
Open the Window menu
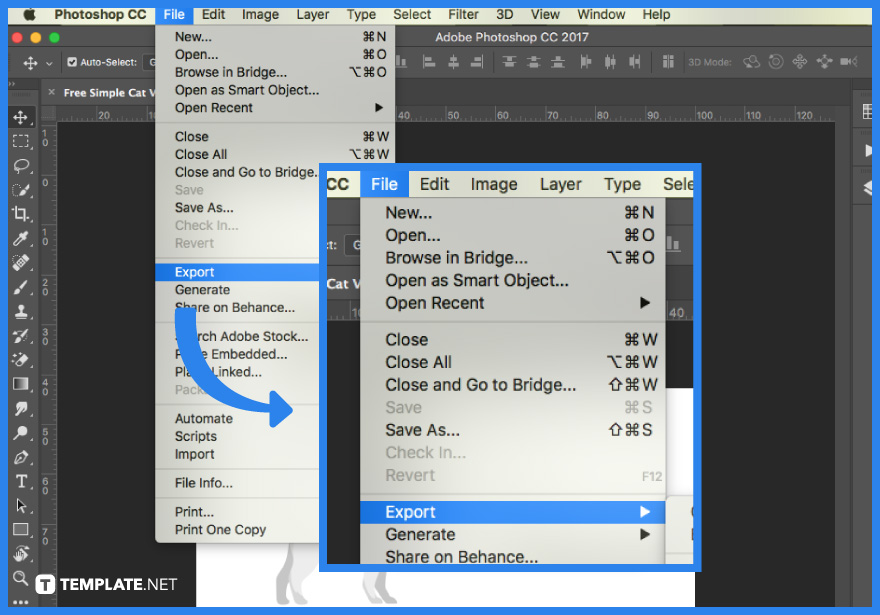tap(601, 14)
